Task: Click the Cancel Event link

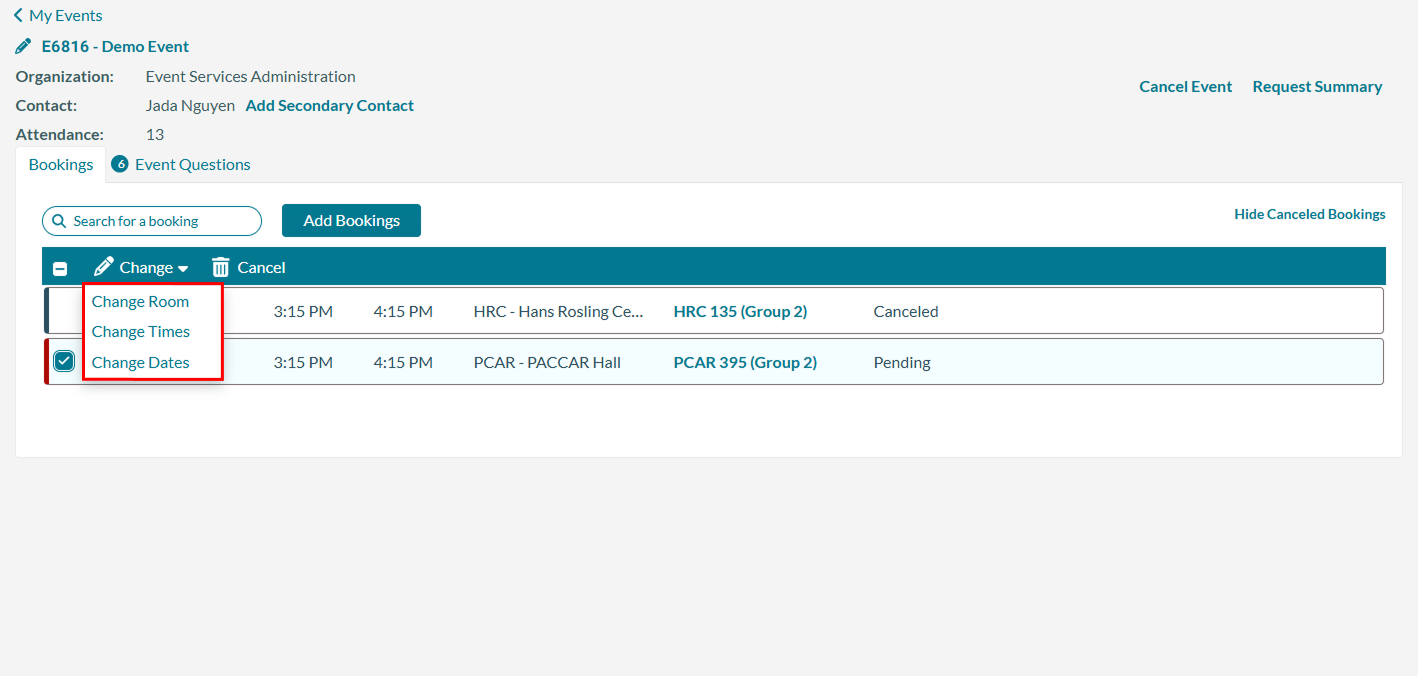Action: pos(1186,87)
